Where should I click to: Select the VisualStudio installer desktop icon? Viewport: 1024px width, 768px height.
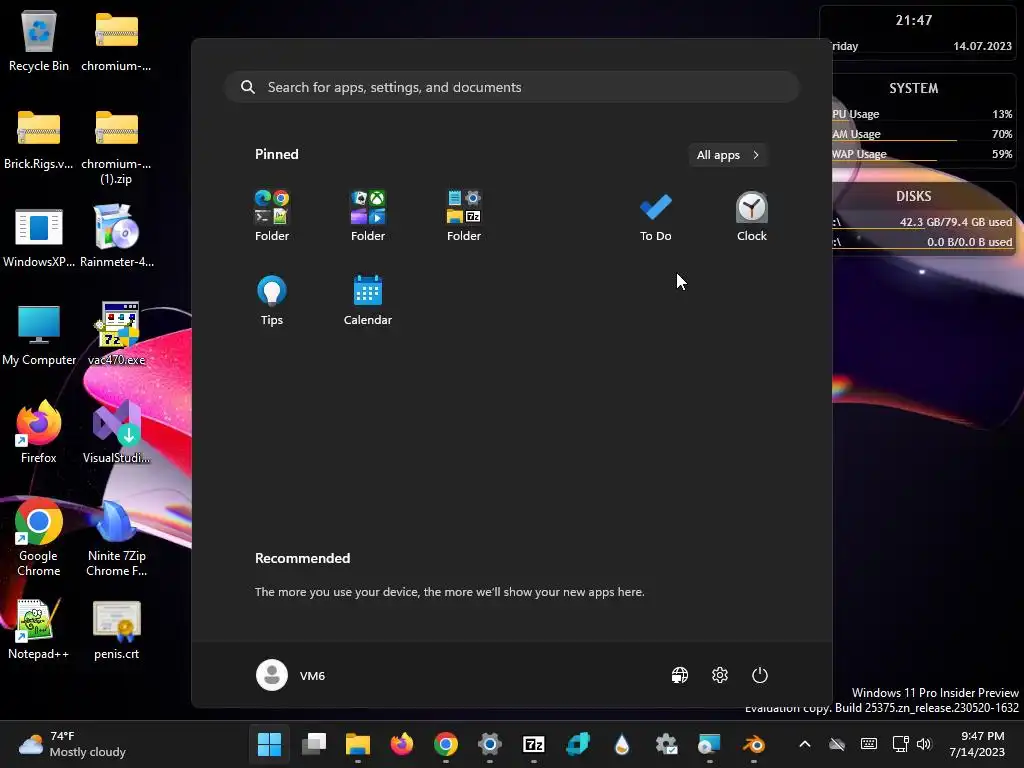click(x=116, y=432)
